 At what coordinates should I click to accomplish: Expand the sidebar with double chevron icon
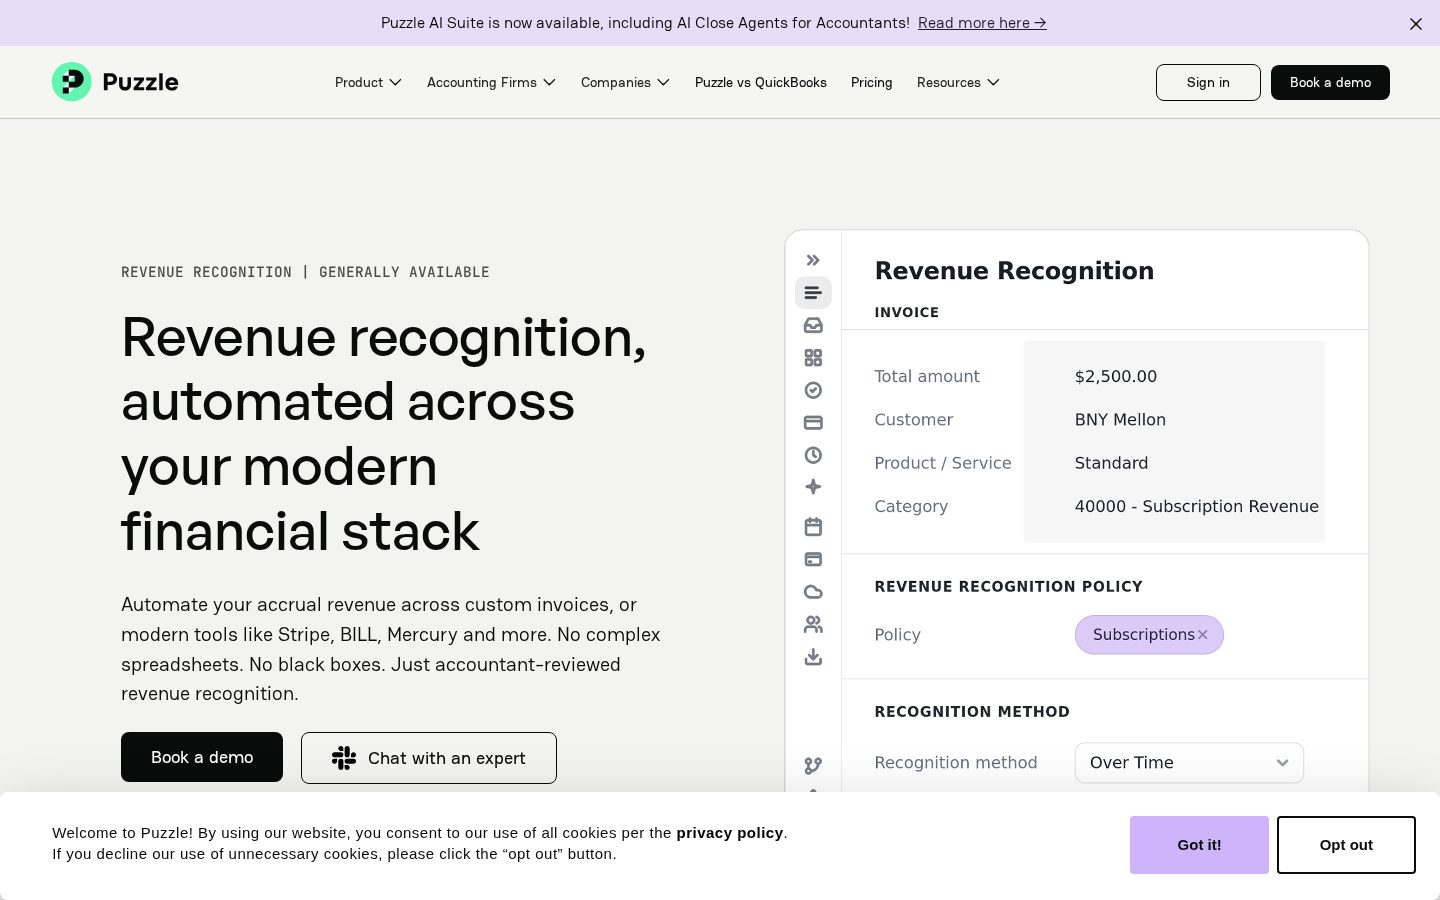pyautogui.click(x=813, y=260)
